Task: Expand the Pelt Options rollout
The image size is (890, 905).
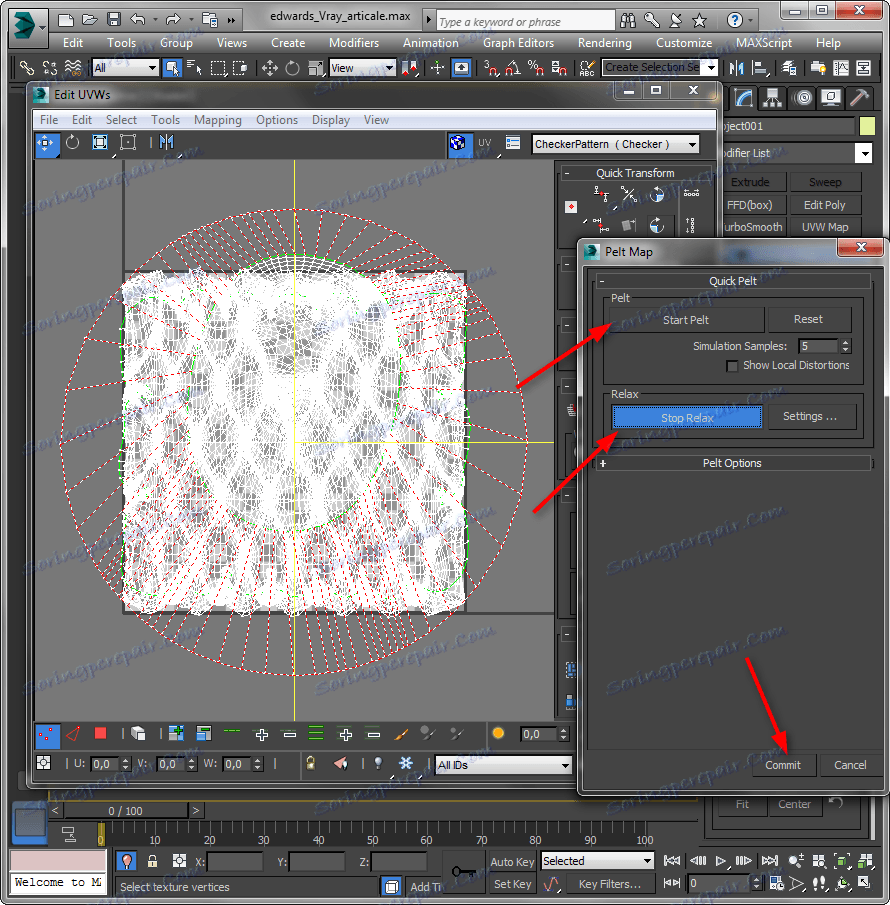Action: click(x=732, y=463)
